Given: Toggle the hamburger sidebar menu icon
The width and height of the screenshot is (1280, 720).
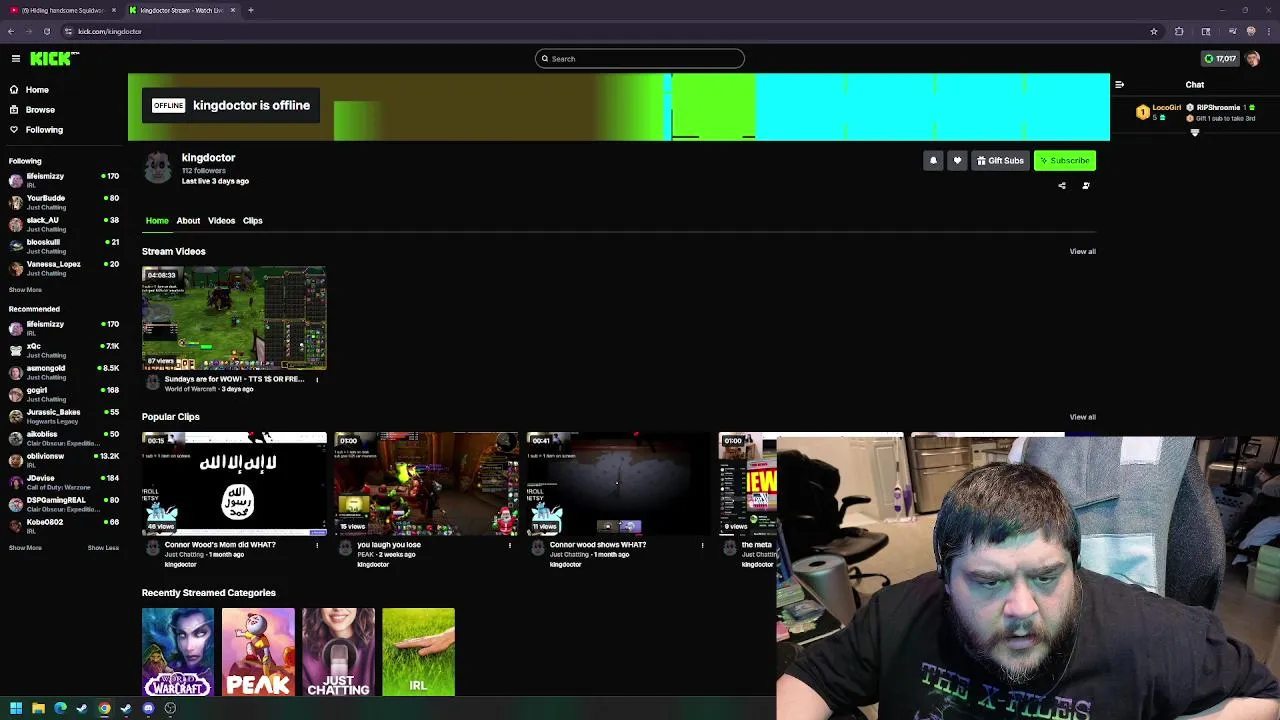Looking at the screenshot, I should 16,59.
